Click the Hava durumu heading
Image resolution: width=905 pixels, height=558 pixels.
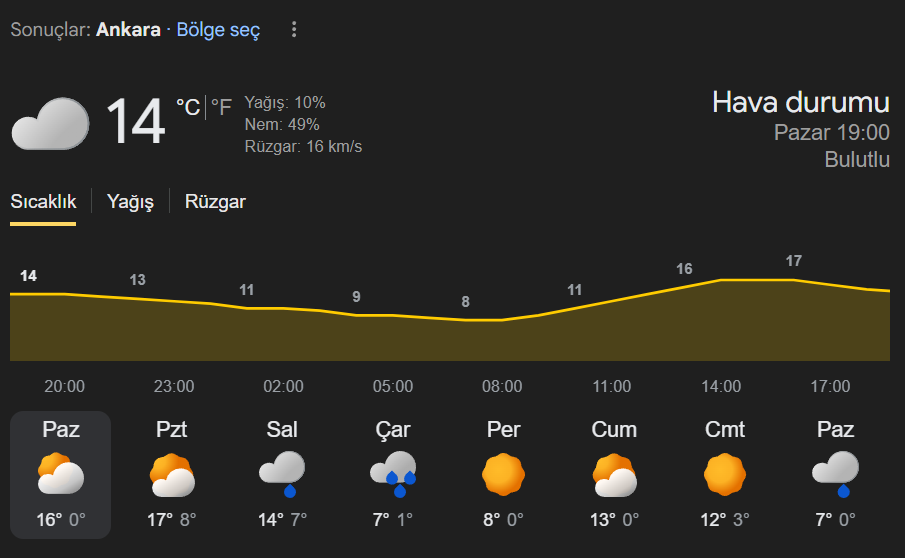(x=800, y=102)
